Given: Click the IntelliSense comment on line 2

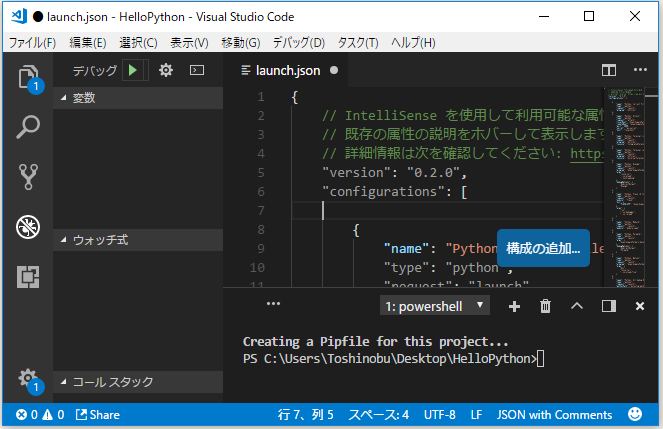Looking at the screenshot, I should [463, 115].
